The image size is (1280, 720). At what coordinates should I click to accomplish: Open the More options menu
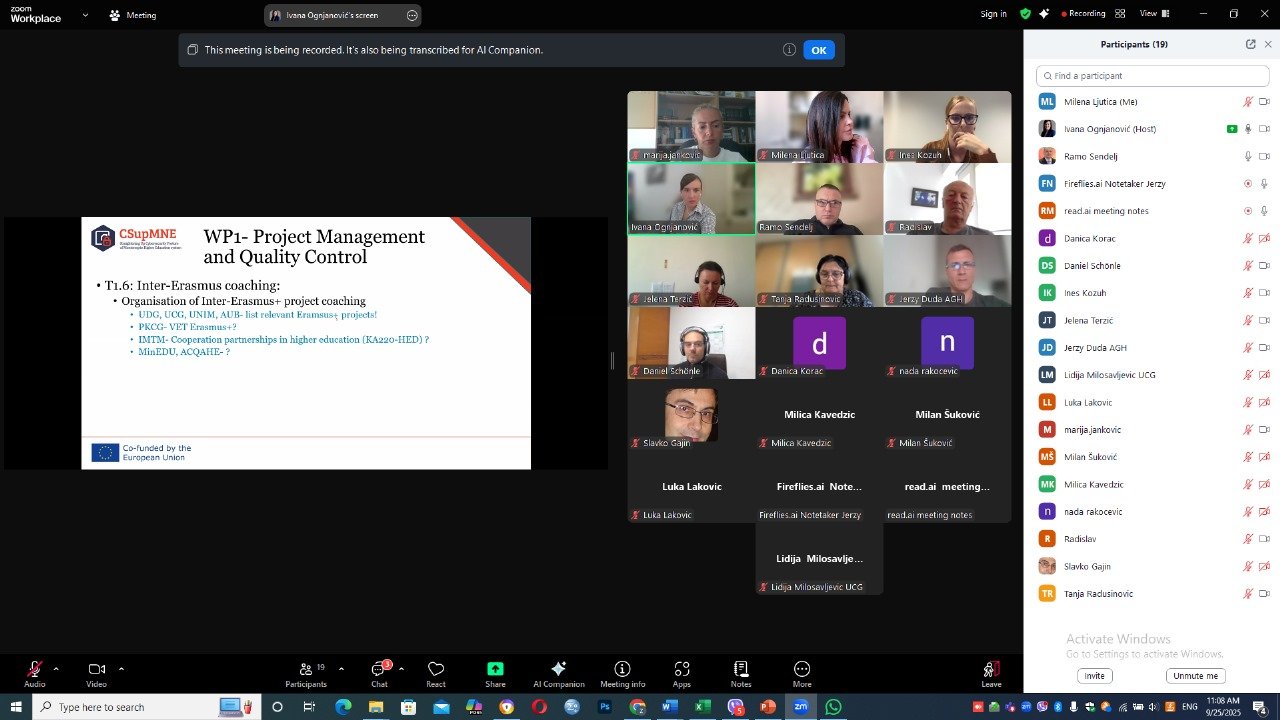(801, 674)
